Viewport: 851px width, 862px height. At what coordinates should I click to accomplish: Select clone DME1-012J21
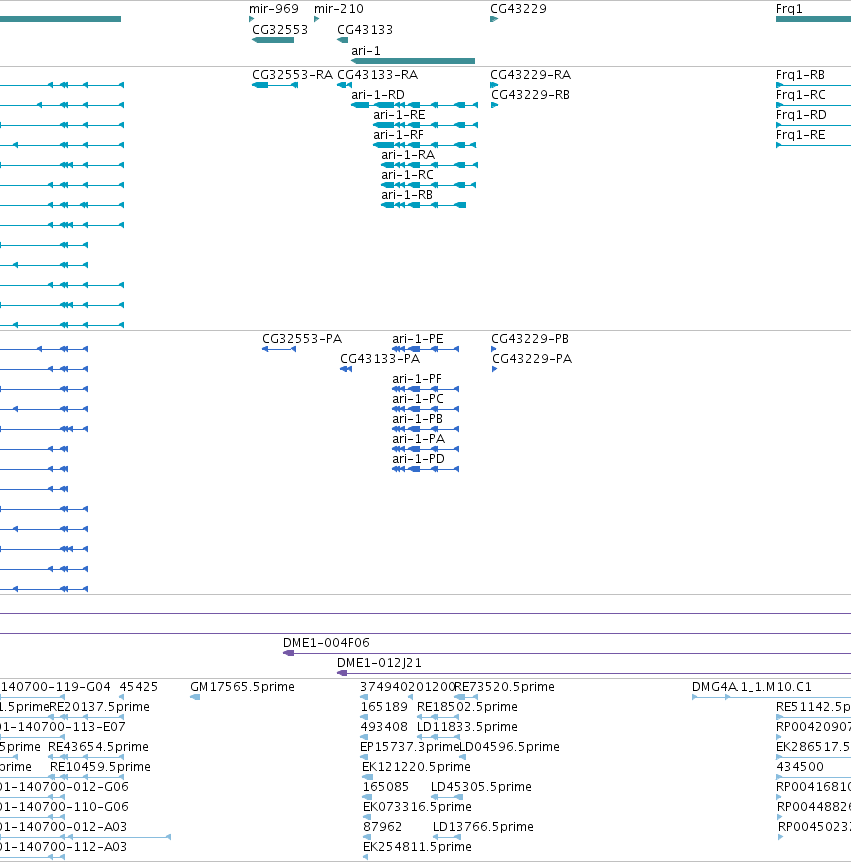594,673
